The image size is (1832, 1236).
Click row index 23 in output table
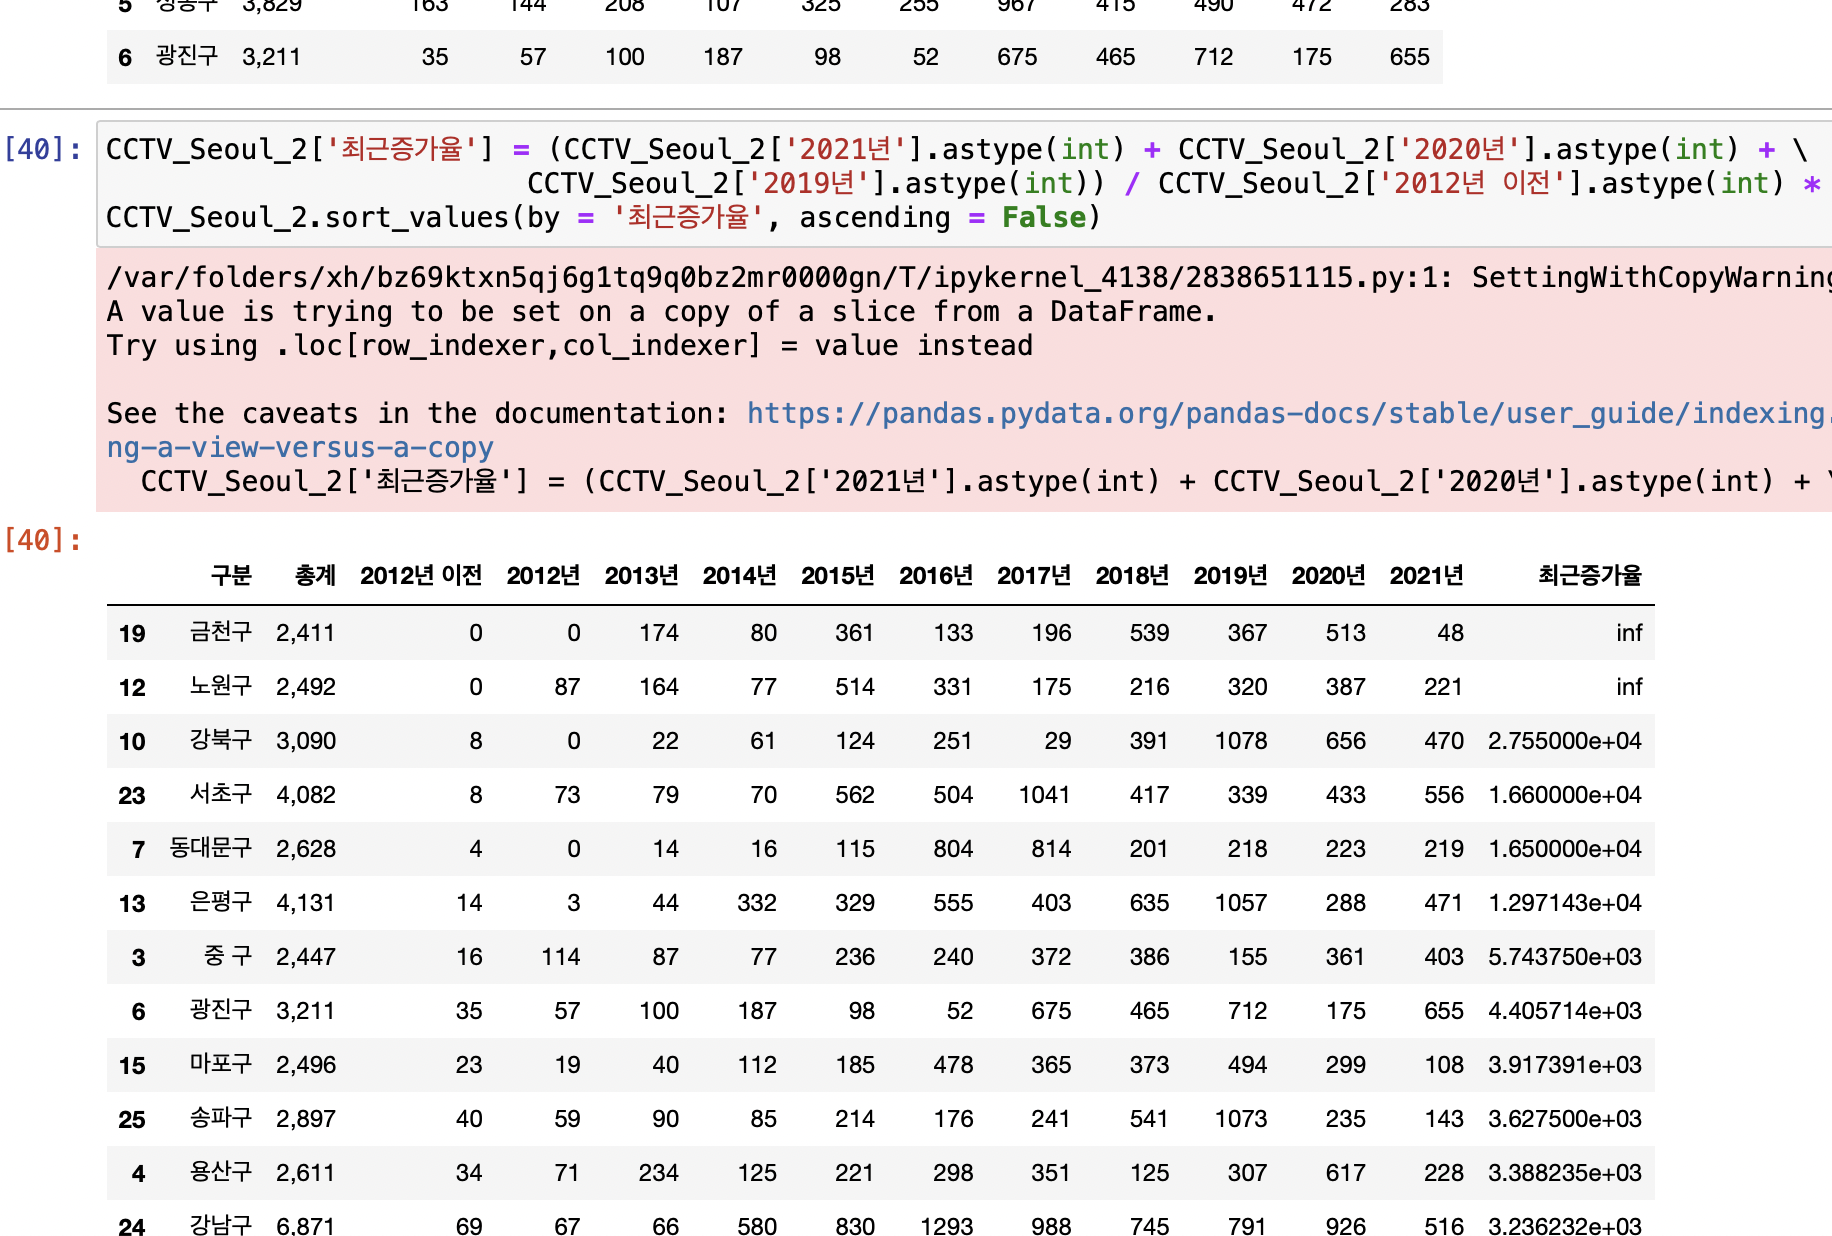coord(132,796)
